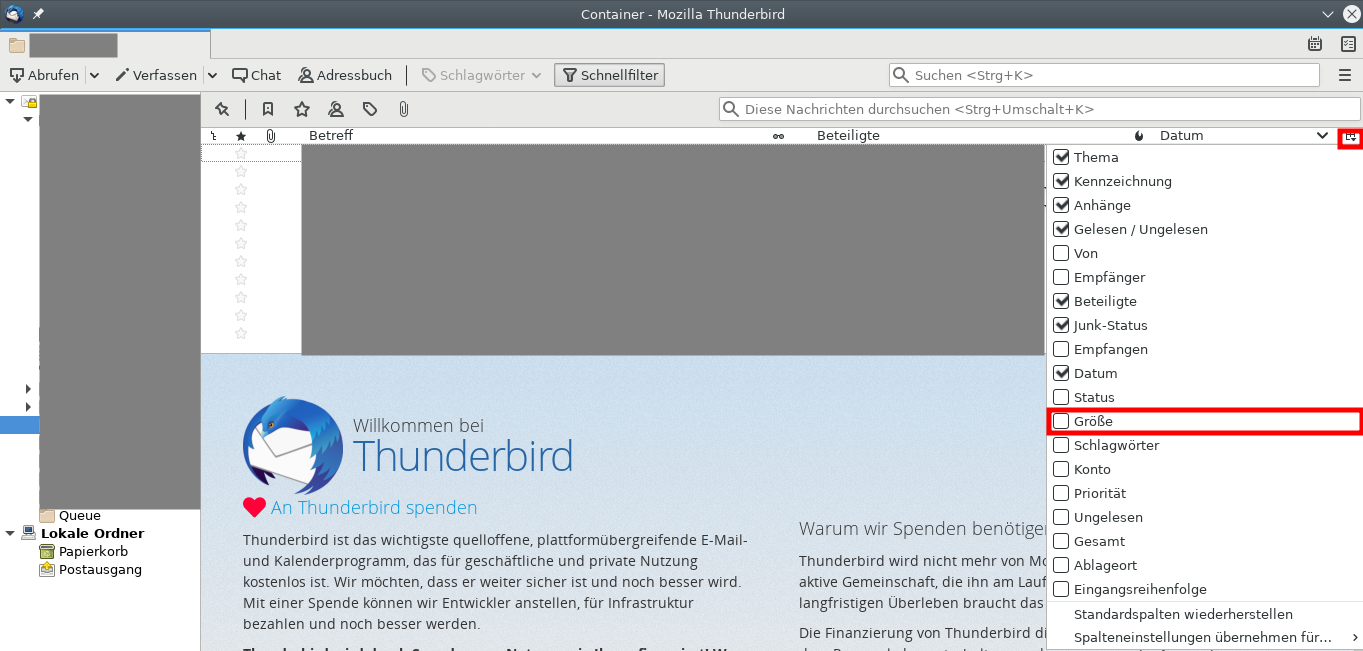Enable the Status column
1363x651 pixels.
click(x=1204, y=397)
